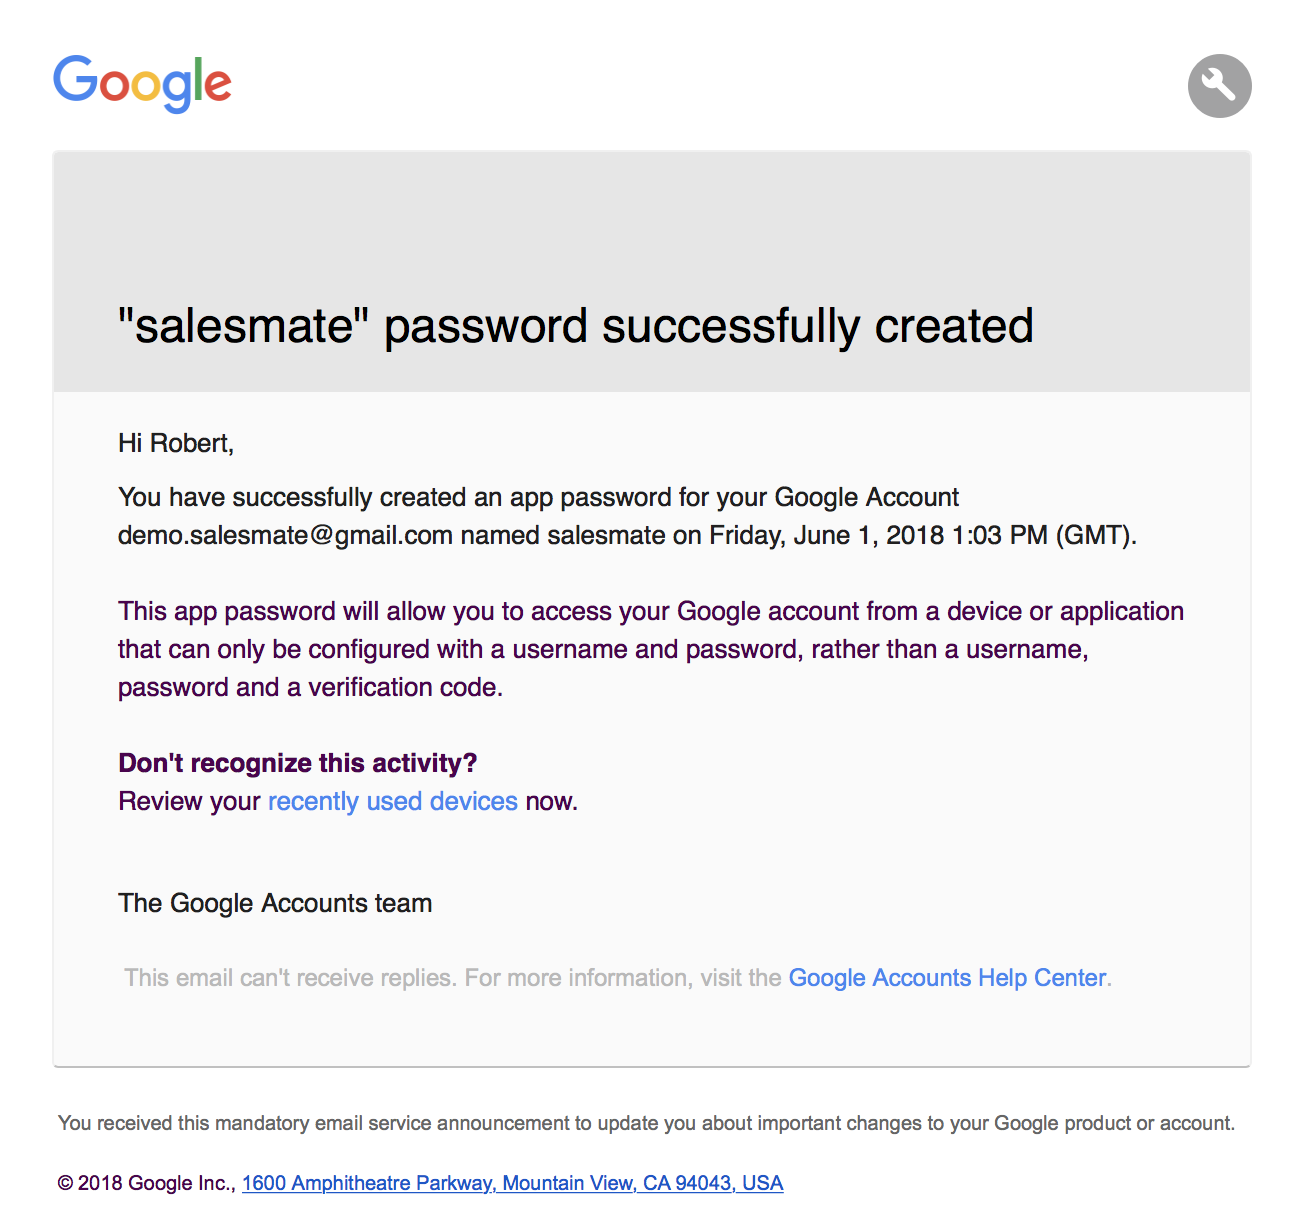Click the "This app password will allow" sentence
1314x1226 pixels.
650,649
